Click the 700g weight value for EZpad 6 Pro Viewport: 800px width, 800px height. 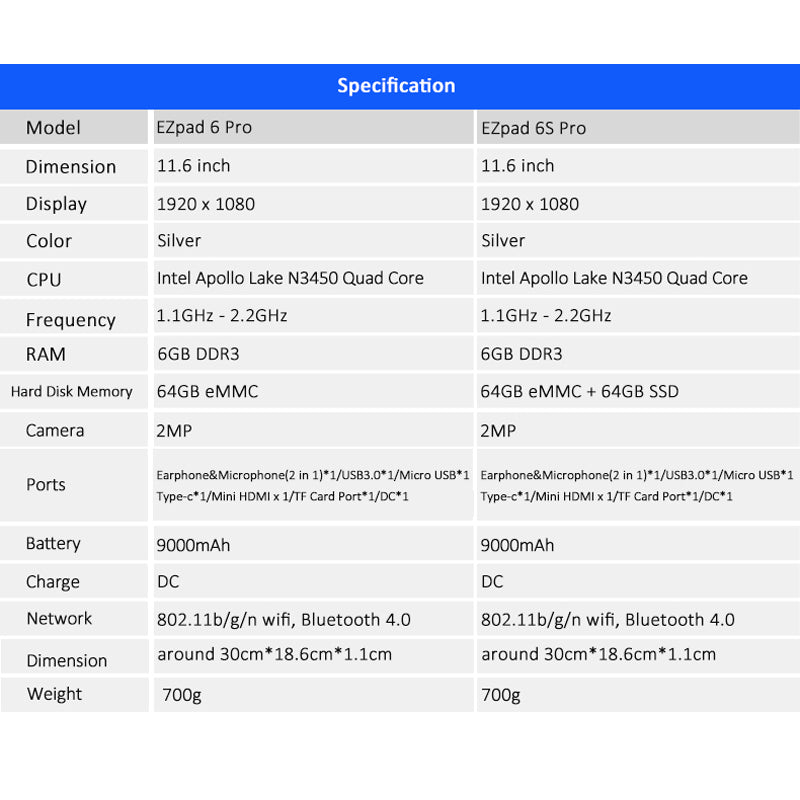181,695
